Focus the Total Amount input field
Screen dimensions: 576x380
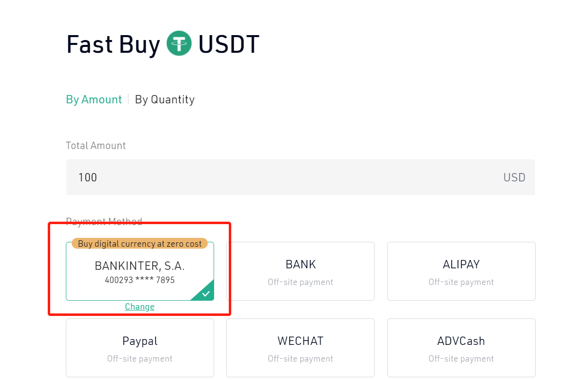(x=300, y=177)
